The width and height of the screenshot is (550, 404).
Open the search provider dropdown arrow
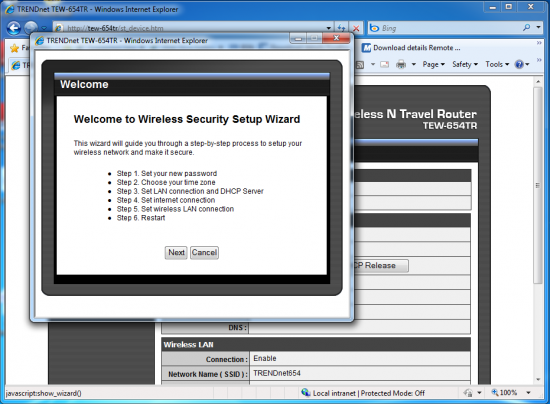(x=538, y=27)
